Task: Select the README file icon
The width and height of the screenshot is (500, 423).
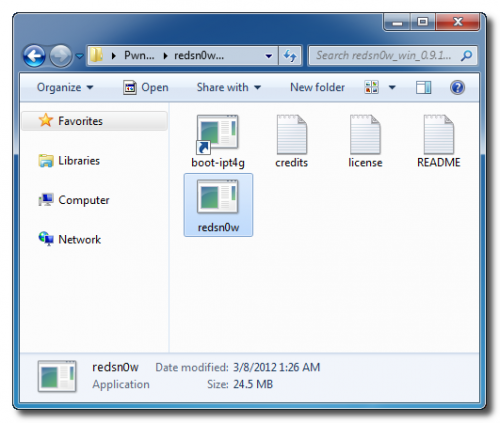Action: [439, 134]
